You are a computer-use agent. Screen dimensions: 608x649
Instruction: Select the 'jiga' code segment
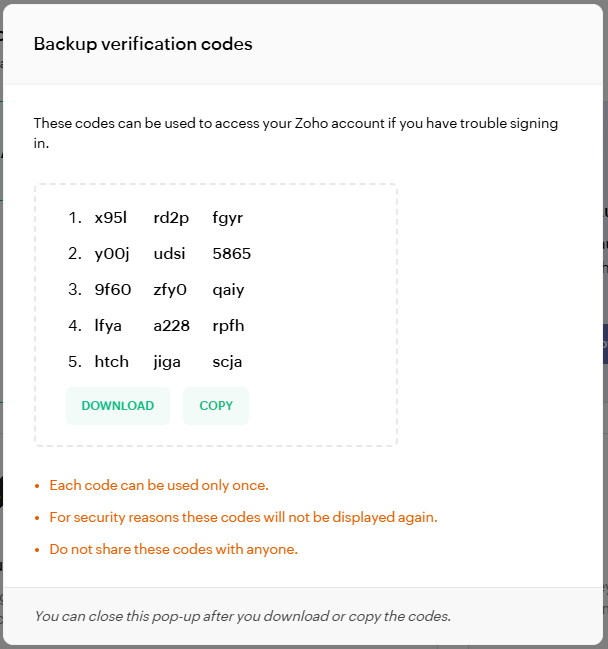coord(167,362)
